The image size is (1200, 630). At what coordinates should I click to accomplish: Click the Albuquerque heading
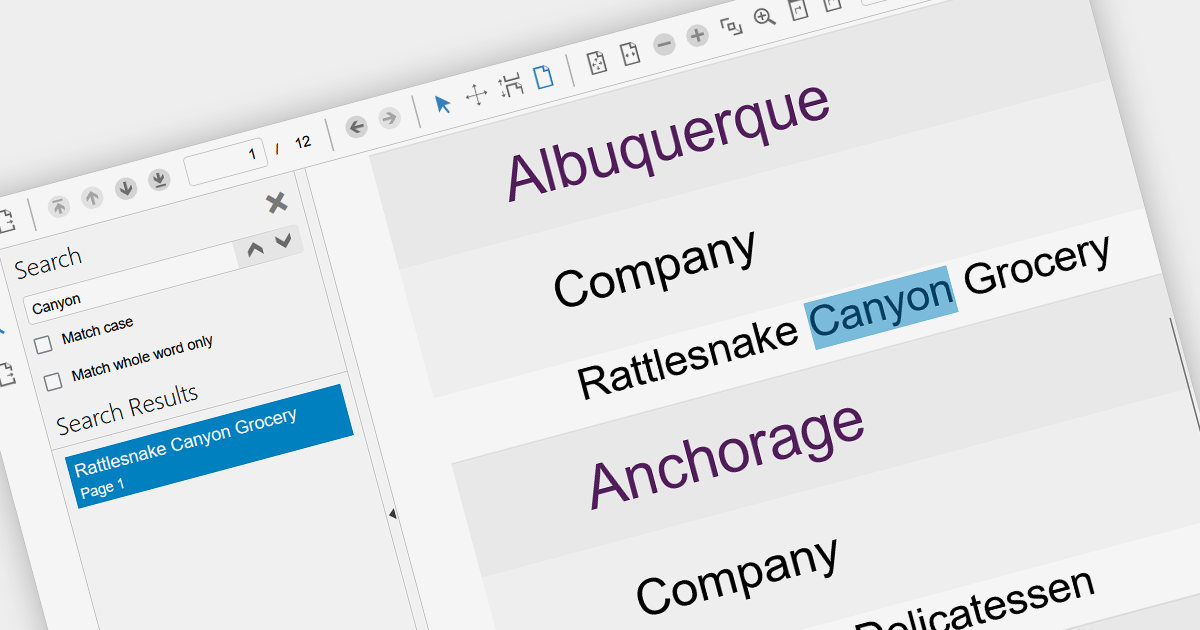pyautogui.click(x=668, y=140)
